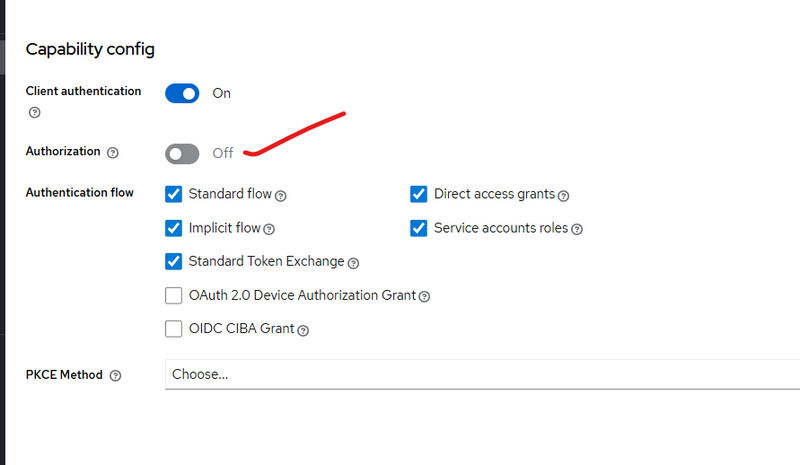Check the OIDC CIBA Grant box
The height and width of the screenshot is (465, 800).
click(x=173, y=329)
